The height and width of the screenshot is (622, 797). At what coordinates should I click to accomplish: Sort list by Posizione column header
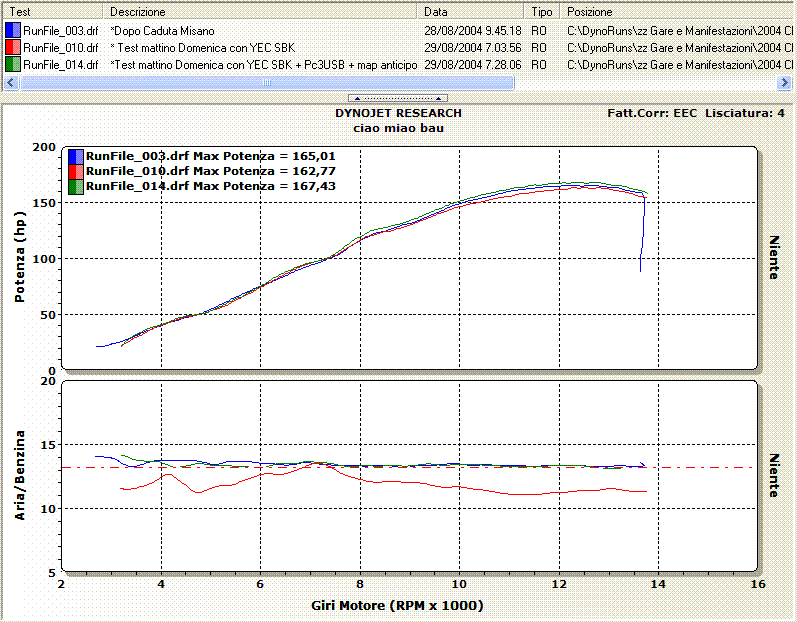pos(676,12)
